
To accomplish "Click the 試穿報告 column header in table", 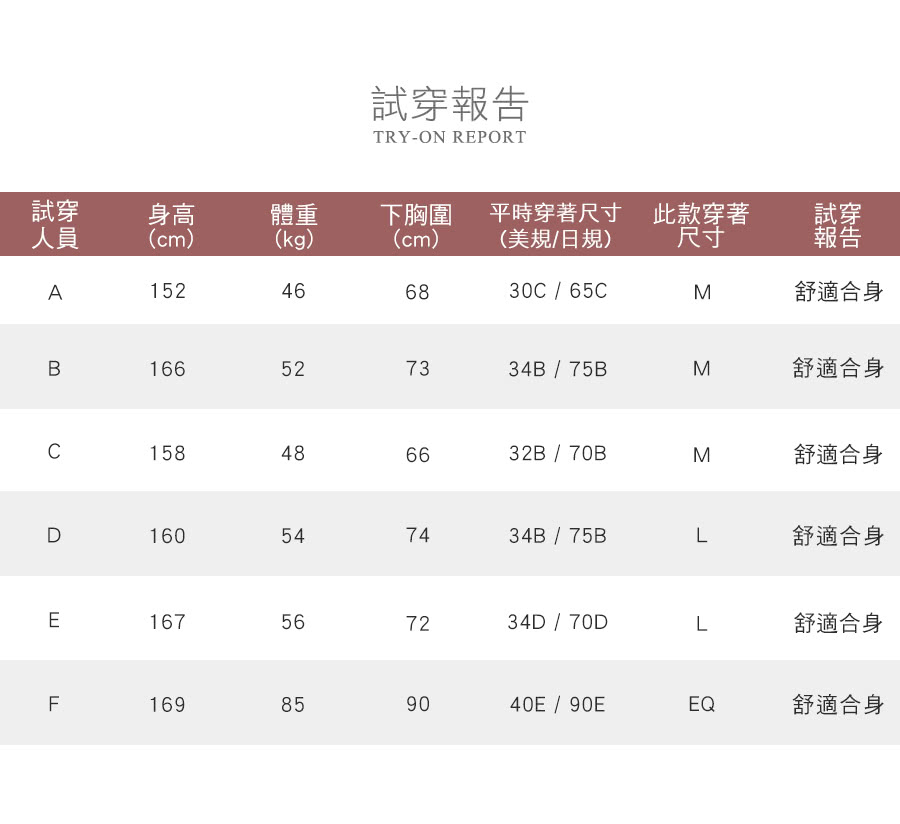I will pyautogui.click(x=837, y=226).
